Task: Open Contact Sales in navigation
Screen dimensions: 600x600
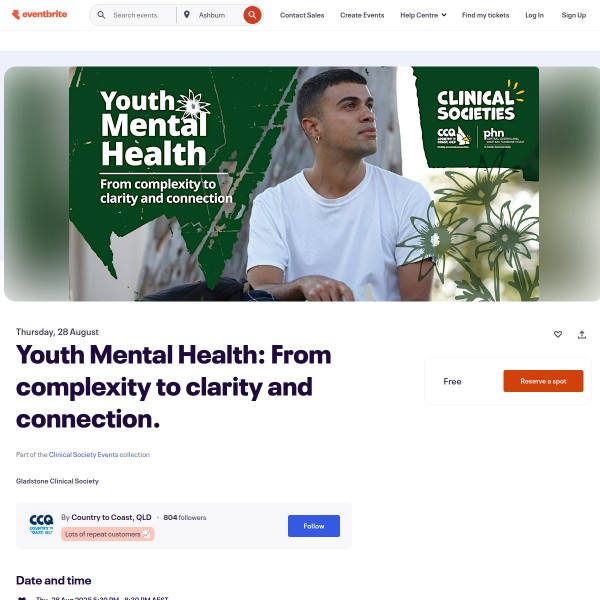Action: click(x=302, y=15)
